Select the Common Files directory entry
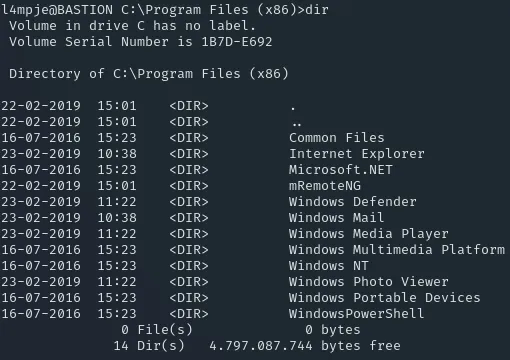 [337, 138]
